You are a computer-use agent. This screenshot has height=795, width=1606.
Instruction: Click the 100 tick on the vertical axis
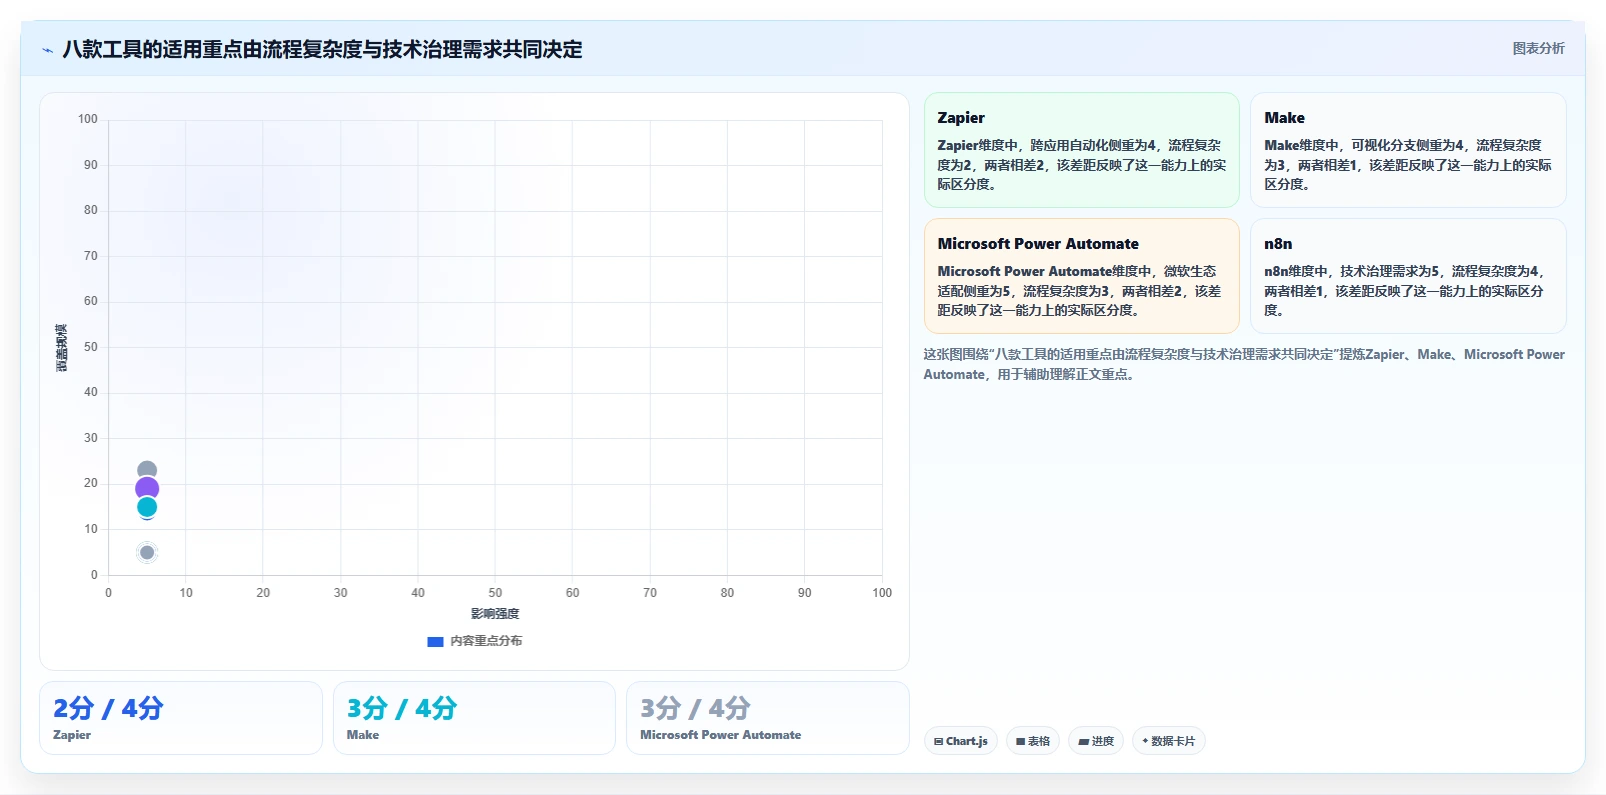88,119
